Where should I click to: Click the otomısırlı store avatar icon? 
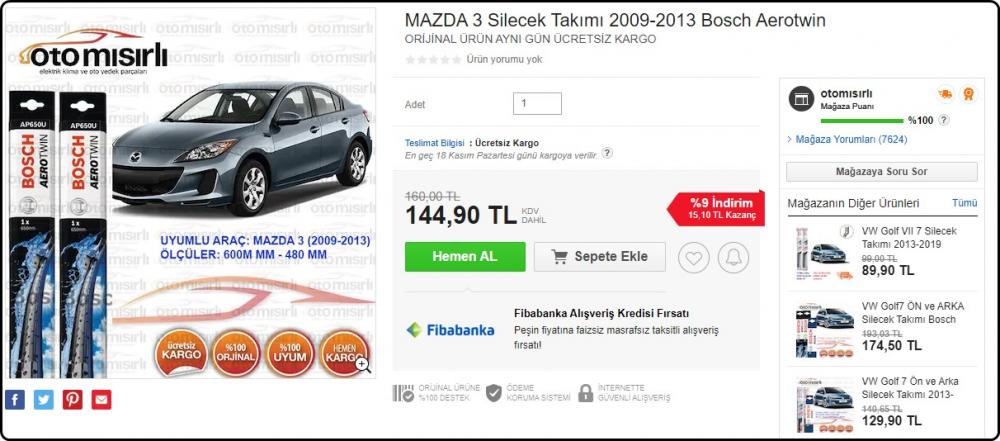tap(801, 99)
